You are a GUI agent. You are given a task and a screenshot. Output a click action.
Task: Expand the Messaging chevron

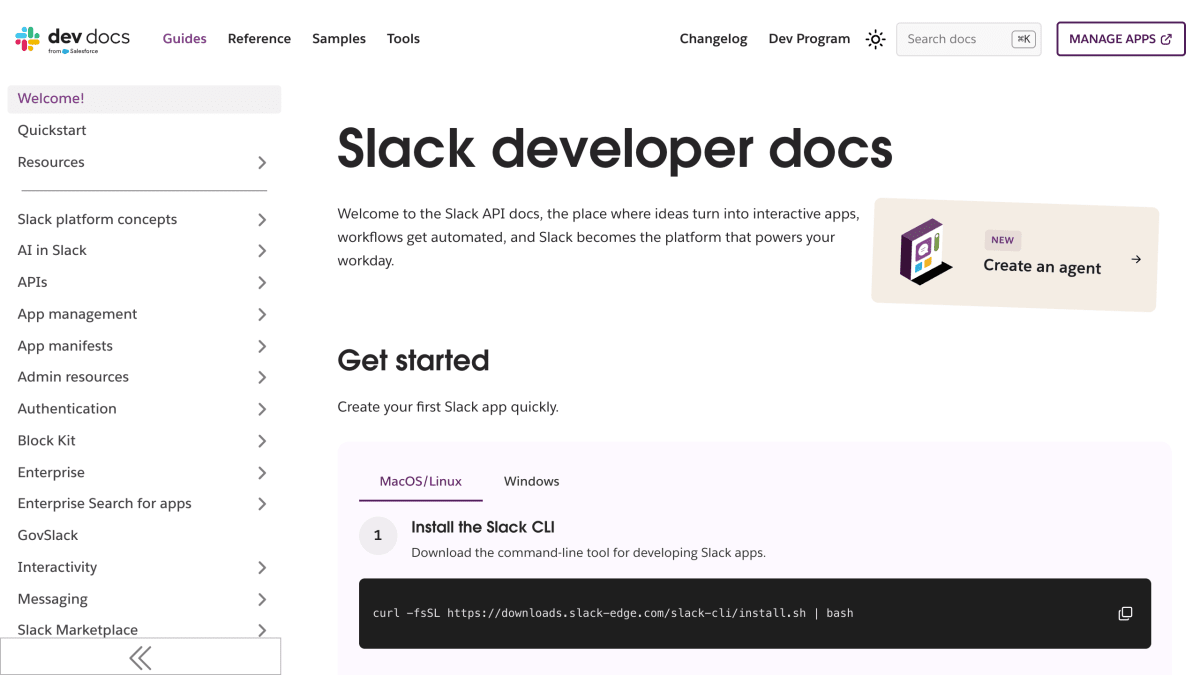tap(262, 600)
